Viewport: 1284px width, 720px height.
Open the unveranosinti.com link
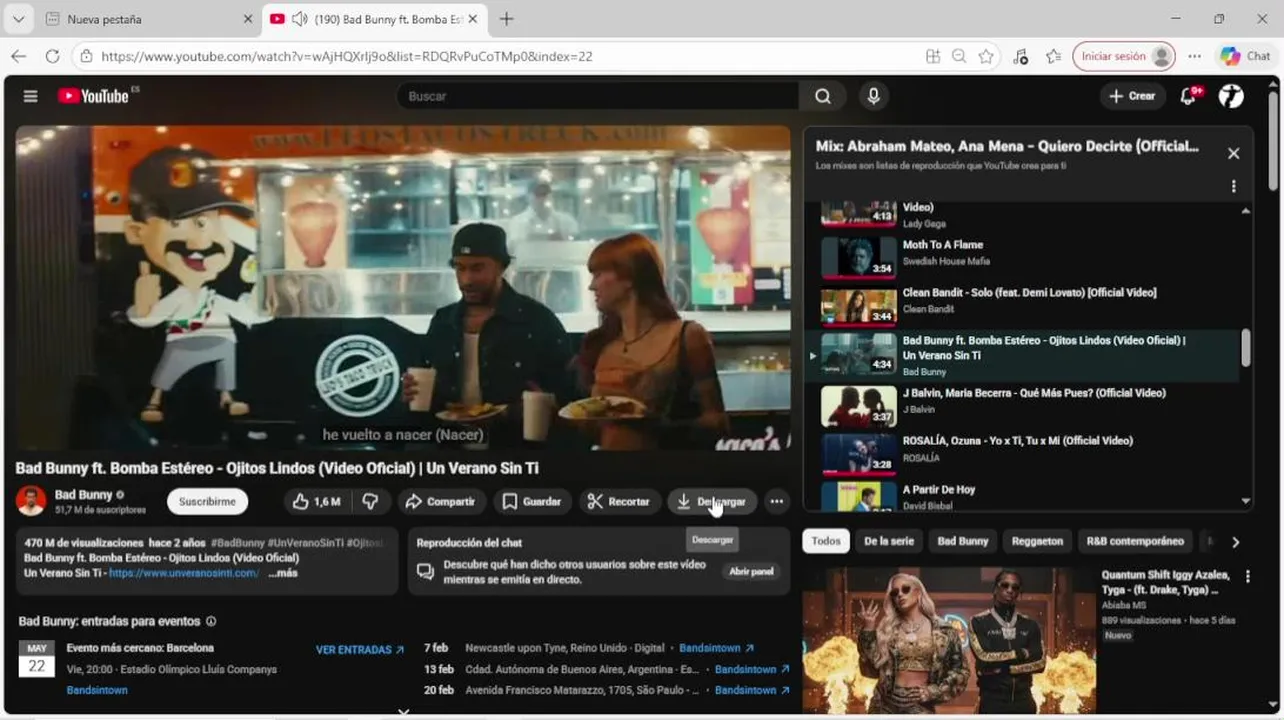pyautogui.click(x=184, y=573)
